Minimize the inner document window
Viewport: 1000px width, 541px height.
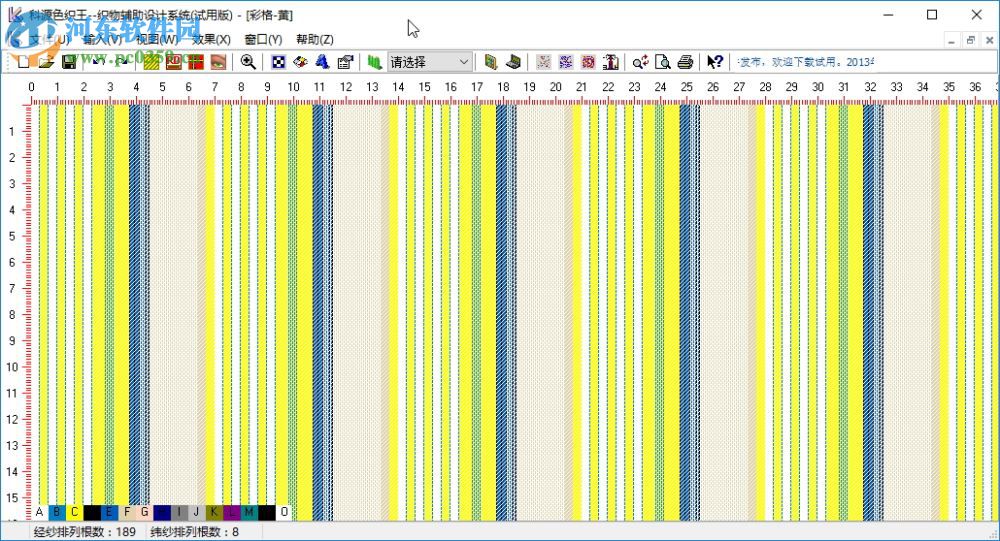pos(952,40)
